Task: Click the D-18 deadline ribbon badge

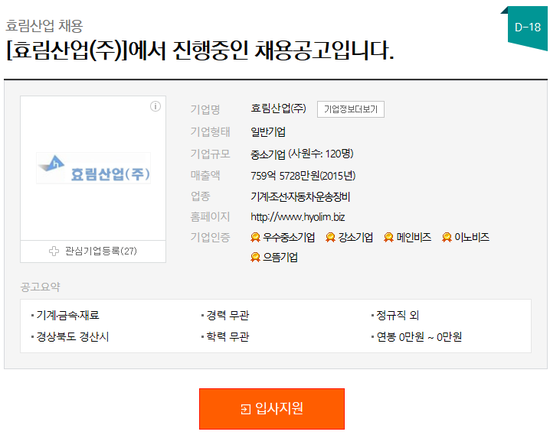Action: point(527,28)
